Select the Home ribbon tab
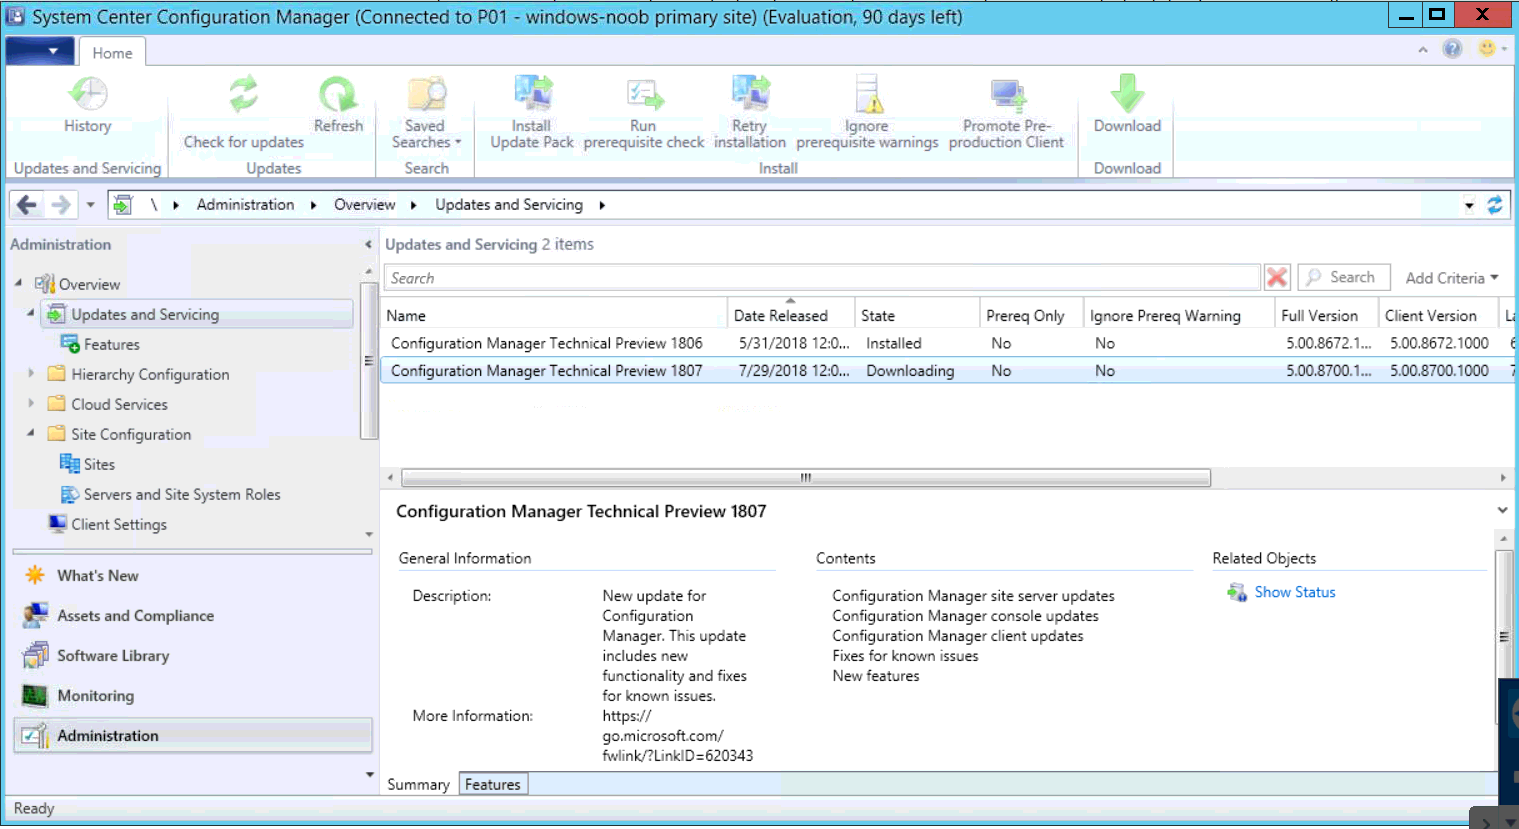The width and height of the screenshot is (1519, 829). point(112,53)
